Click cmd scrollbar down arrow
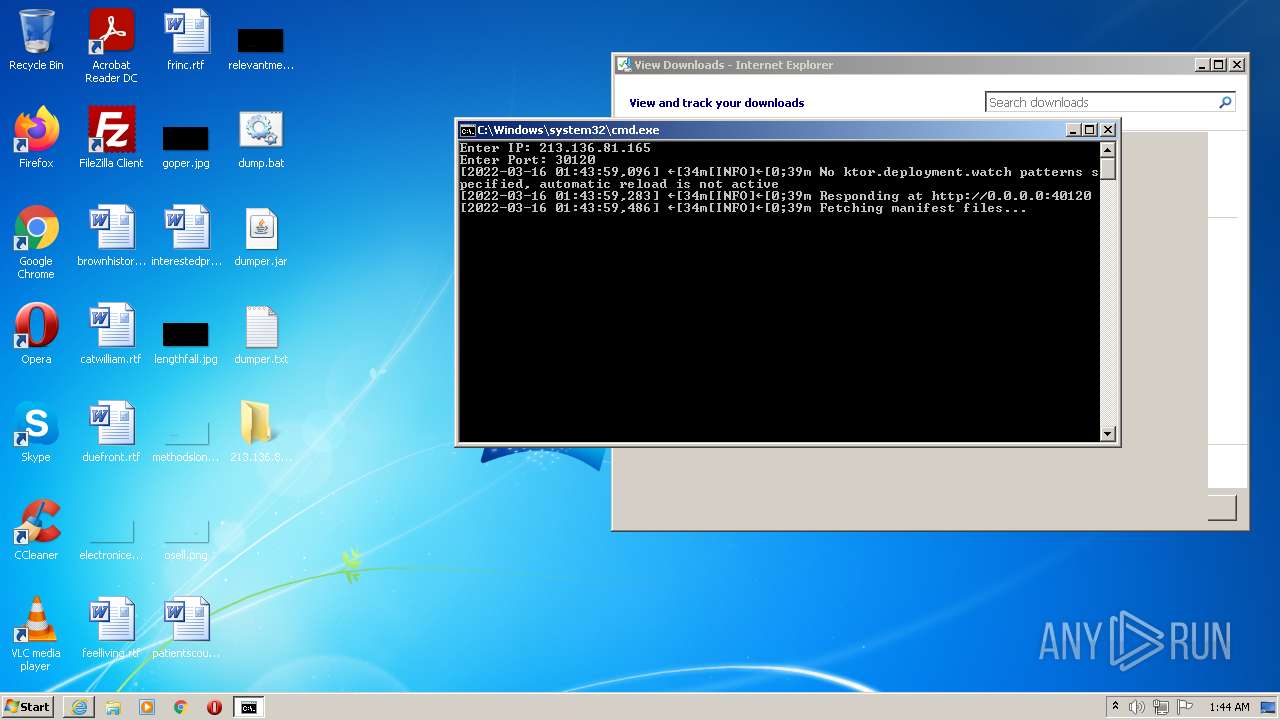 pyautogui.click(x=1107, y=434)
